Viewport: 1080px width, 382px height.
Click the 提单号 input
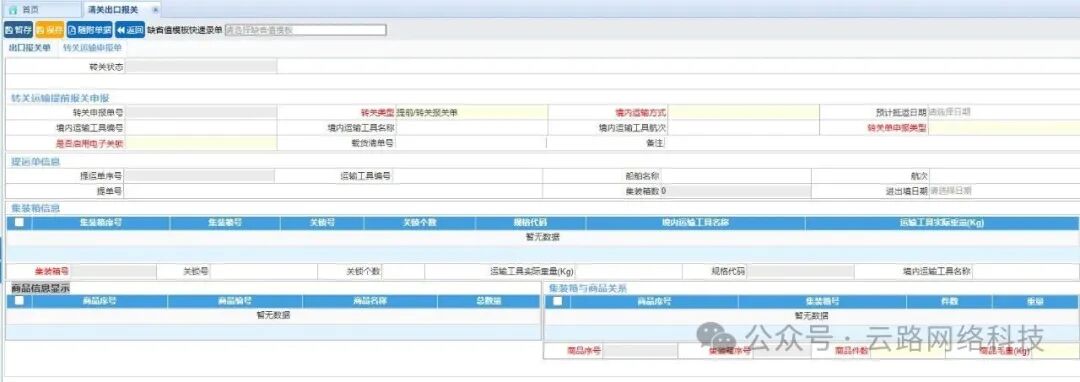click(x=333, y=191)
